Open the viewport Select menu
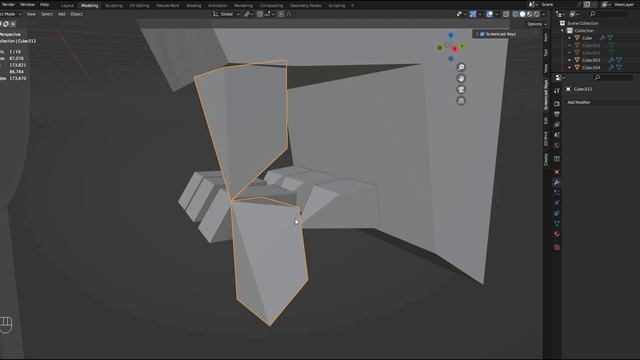 coord(47,14)
